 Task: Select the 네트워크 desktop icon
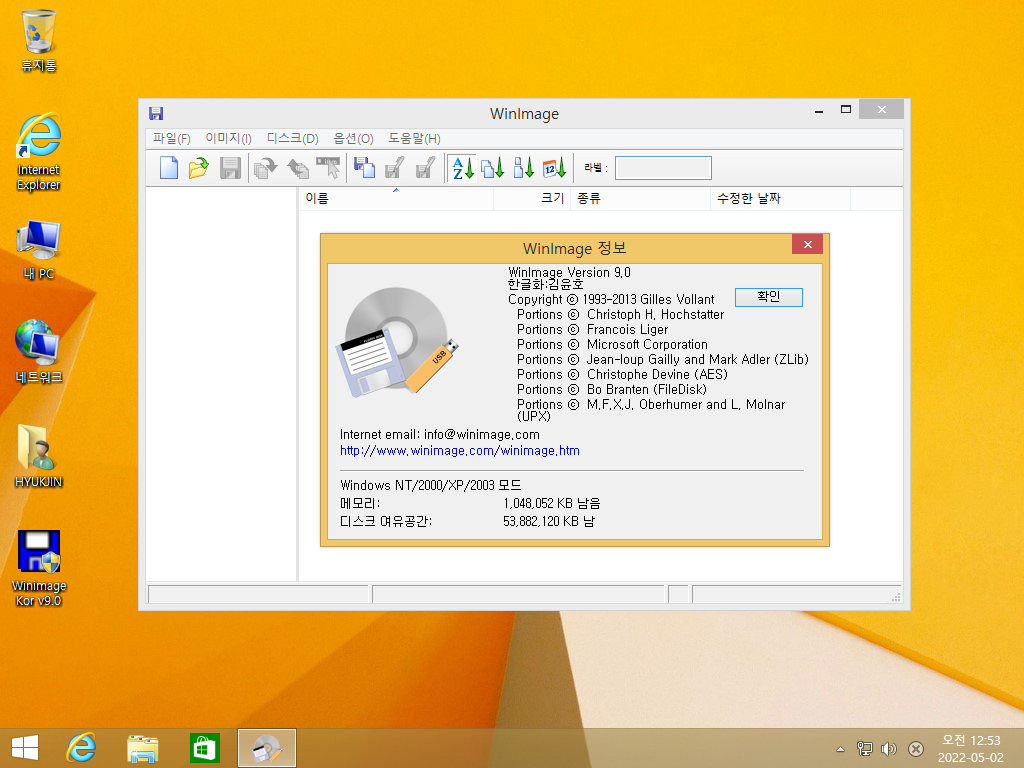click(39, 351)
